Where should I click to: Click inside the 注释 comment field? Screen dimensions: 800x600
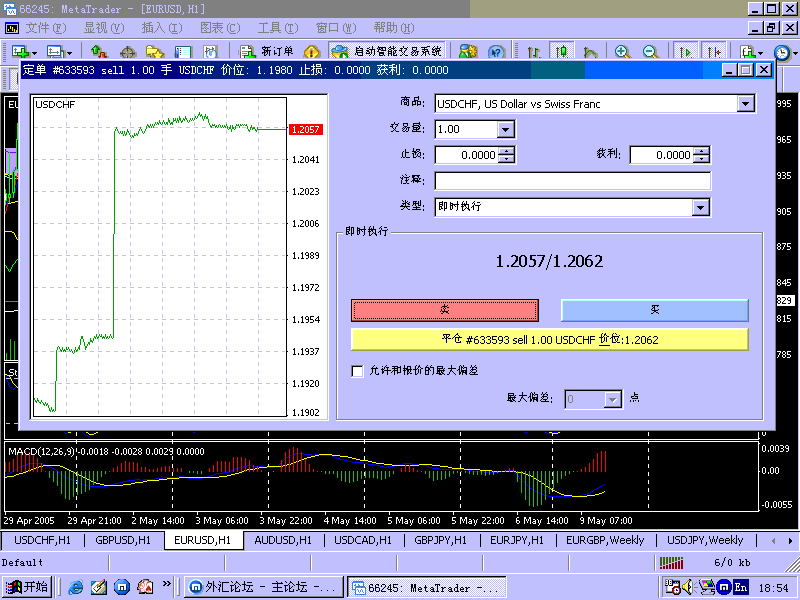click(x=570, y=180)
